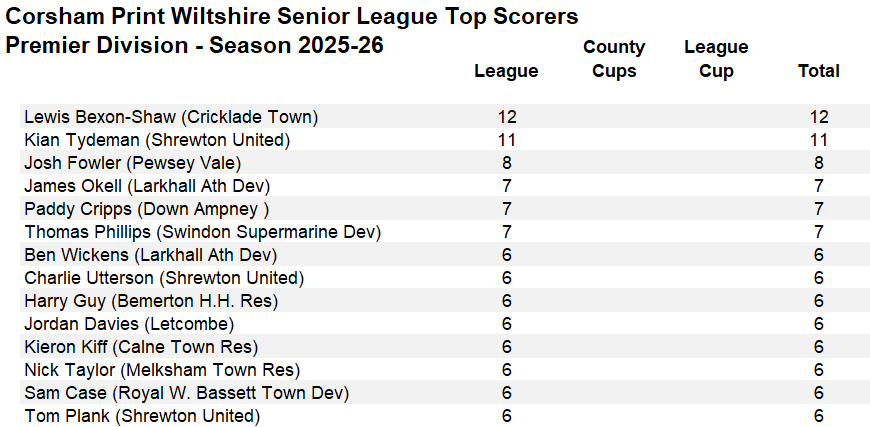Screen dimensions: 870x427
Task: Select Jordan Davies (Letcombe) row
Action: click(x=130, y=324)
